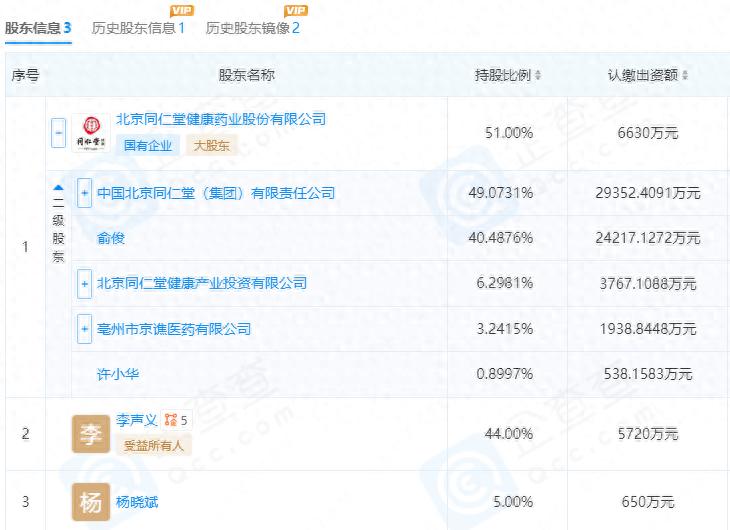Expand 中国北京同仁堂（集团）有限责任公司 row
This screenshot has width=730, height=530.
click(84, 192)
